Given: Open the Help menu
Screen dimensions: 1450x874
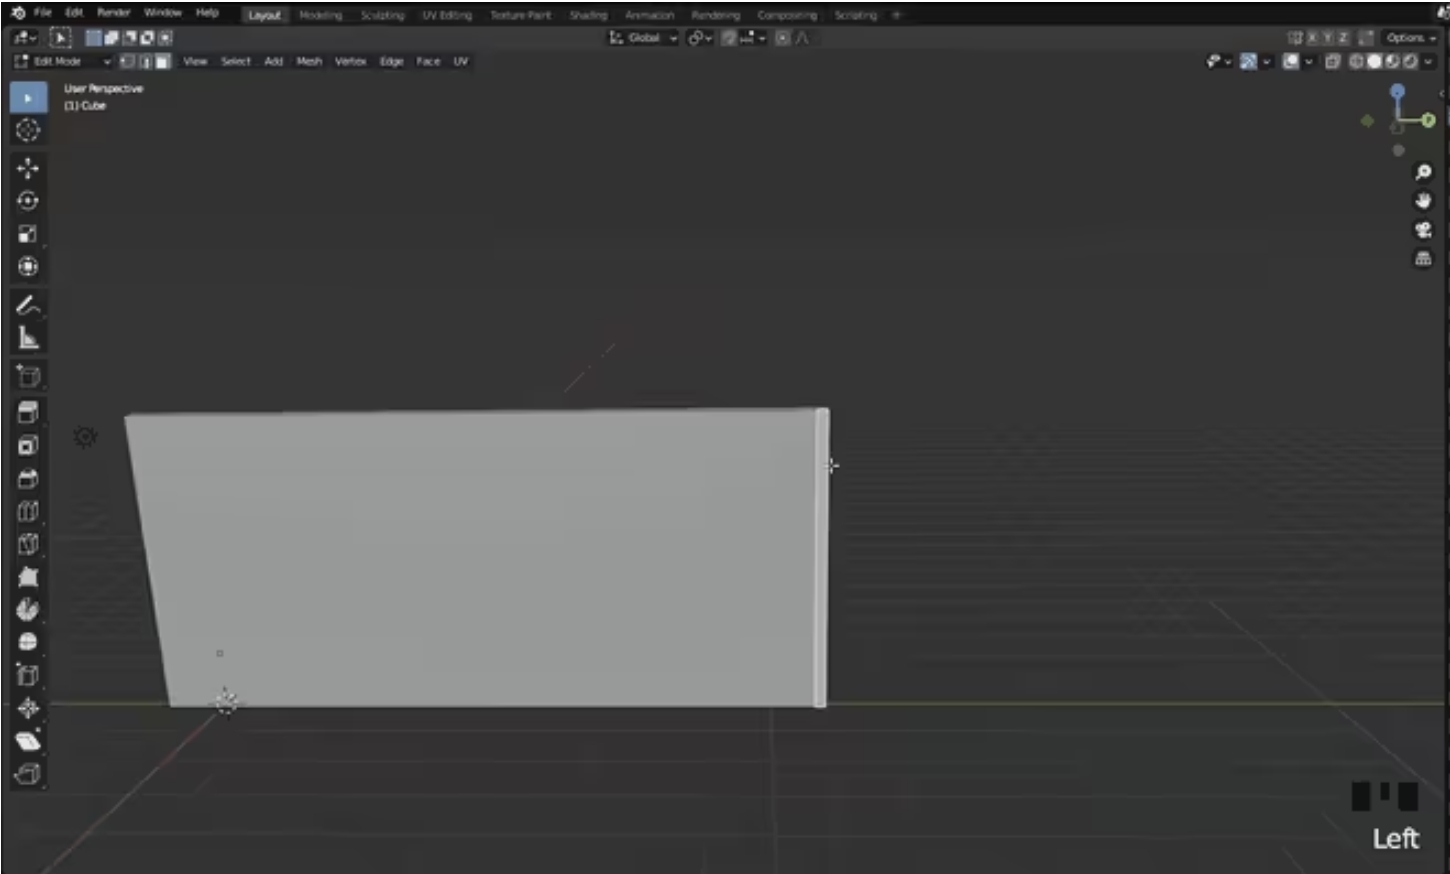Looking at the screenshot, I should pos(207,13).
